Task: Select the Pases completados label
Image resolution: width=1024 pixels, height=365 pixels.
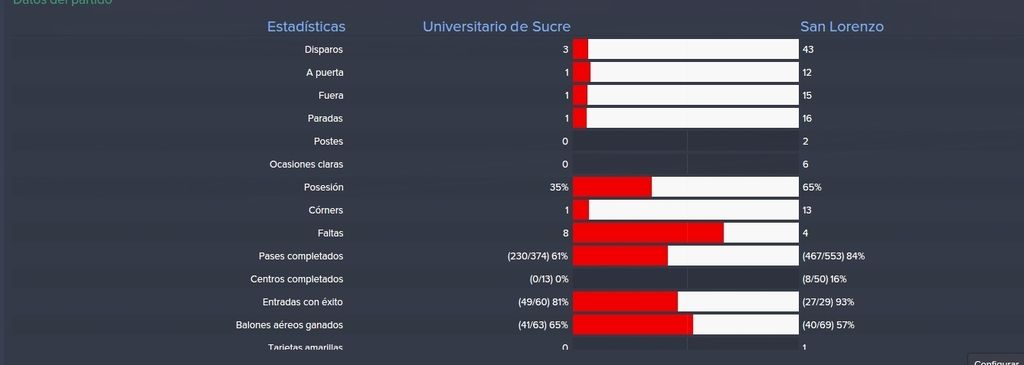Action: point(300,256)
